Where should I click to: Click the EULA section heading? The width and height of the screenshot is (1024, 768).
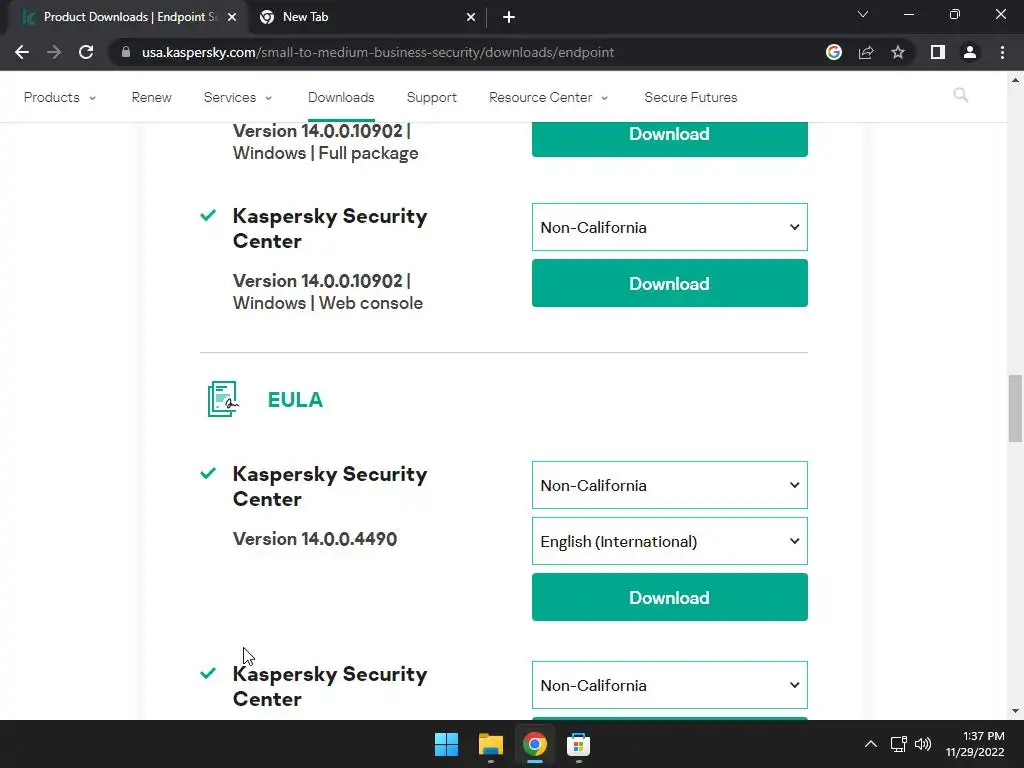tap(295, 400)
